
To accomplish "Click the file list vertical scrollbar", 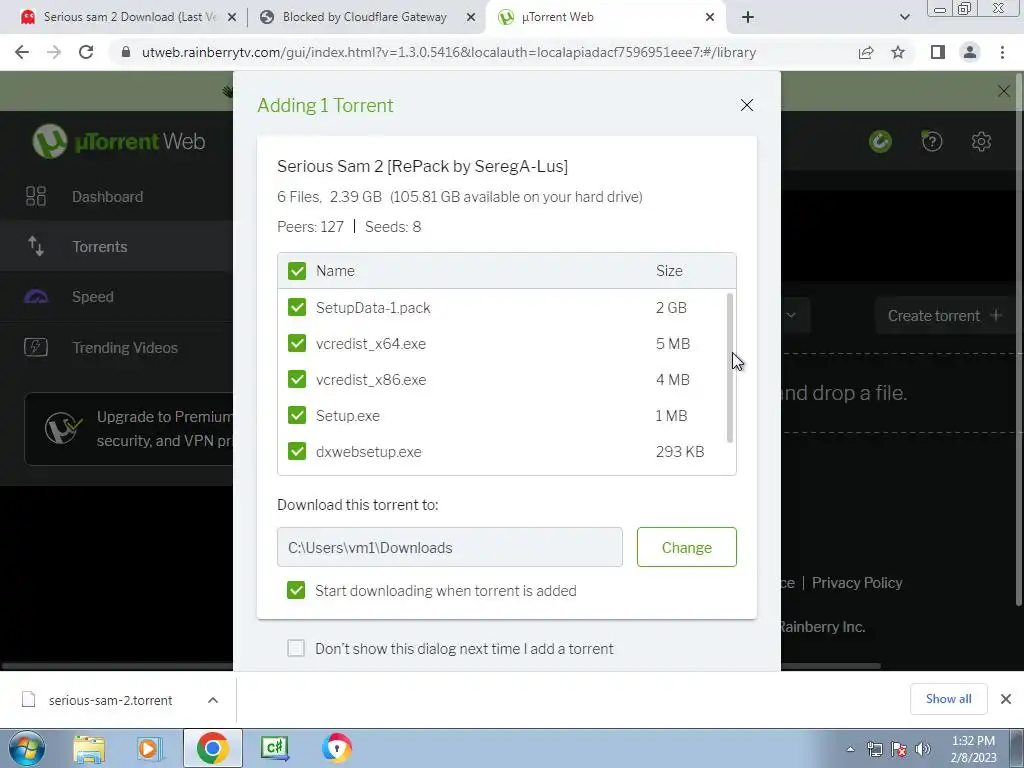I will click(x=729, y=368).
